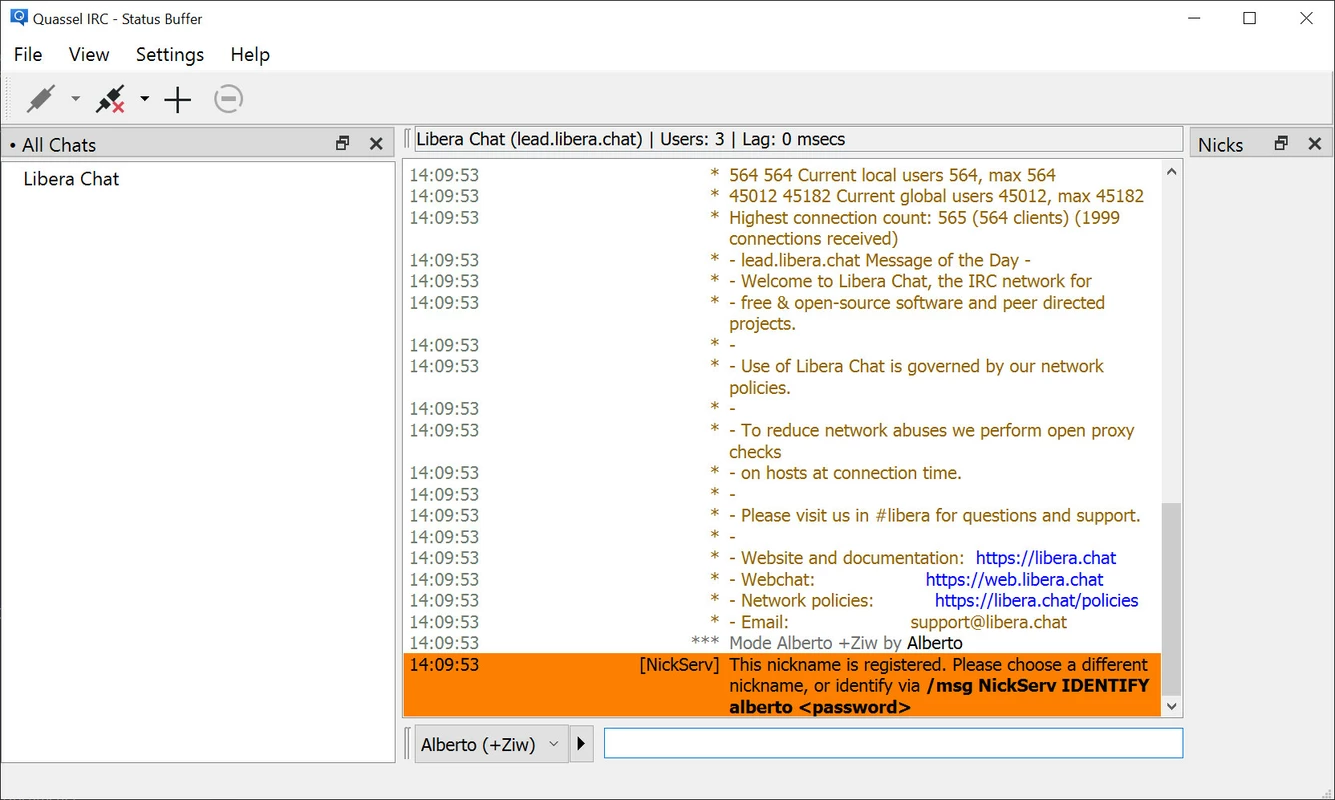Click the chat view scrollbar thumb

[1171, 599]
